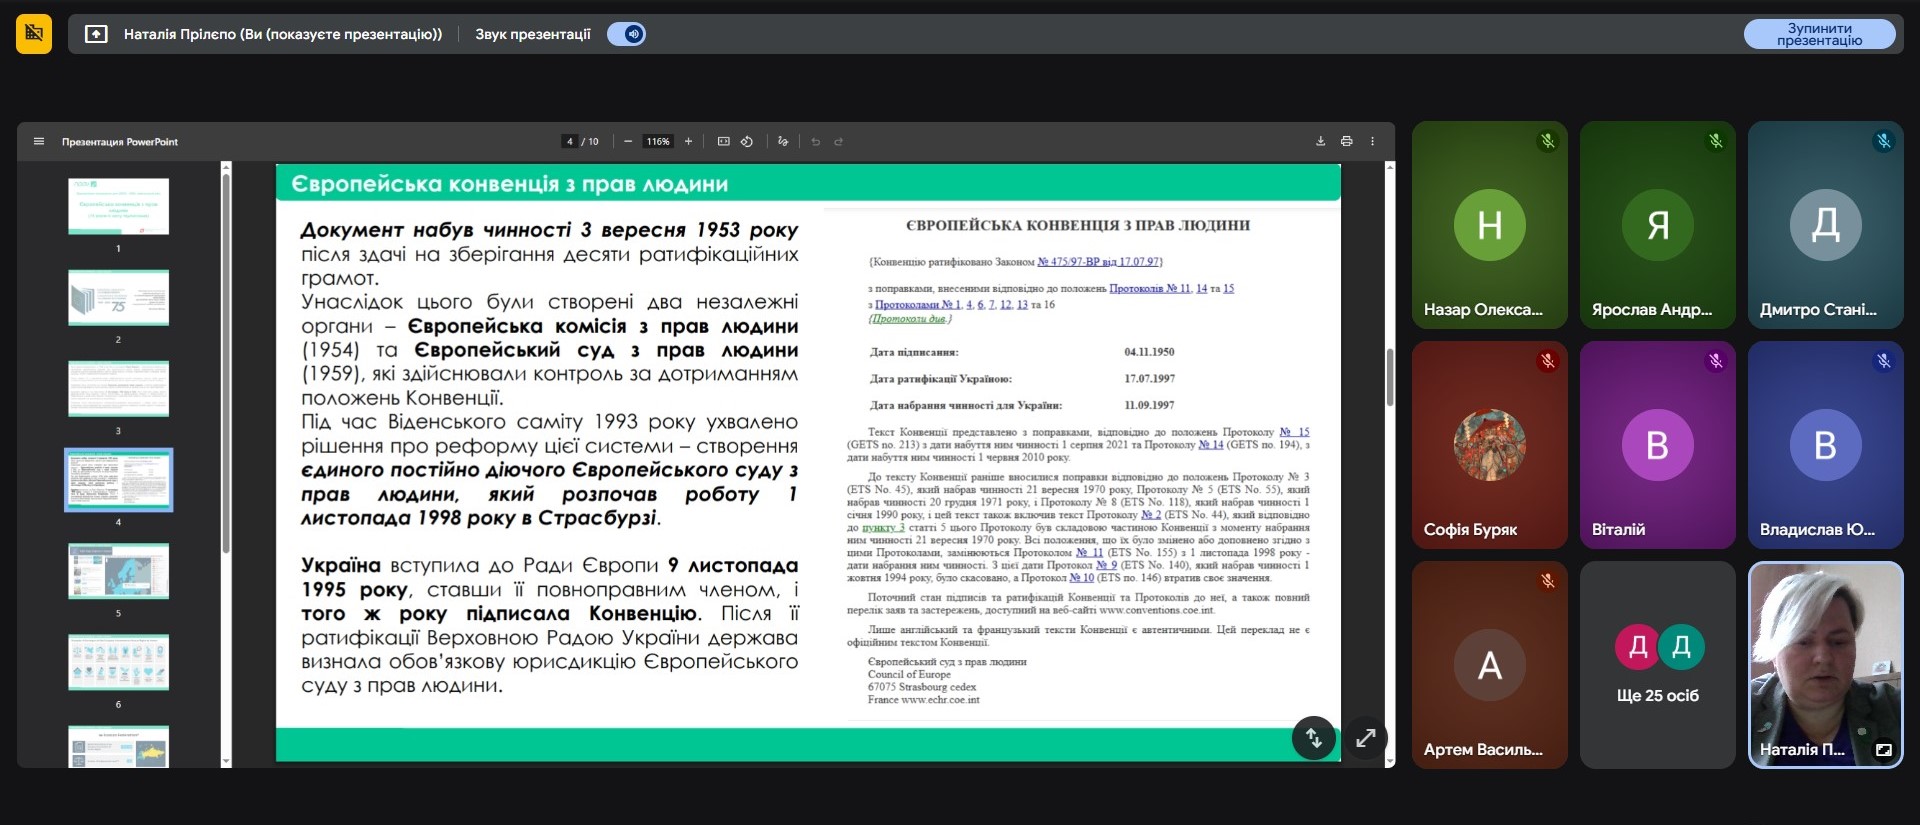Expand the presentation to full screen
The width and height of the screenshot is (1920, 825).
[x=1365, y=738]
